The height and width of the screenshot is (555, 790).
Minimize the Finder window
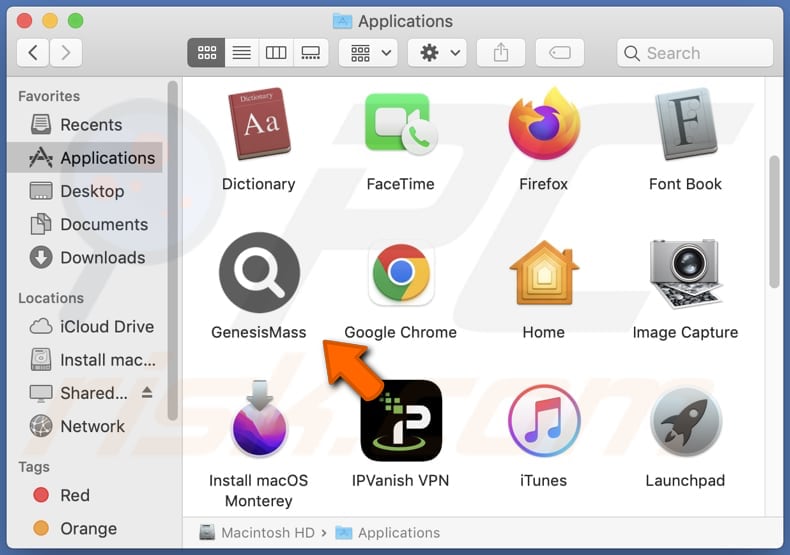[50, 21]
